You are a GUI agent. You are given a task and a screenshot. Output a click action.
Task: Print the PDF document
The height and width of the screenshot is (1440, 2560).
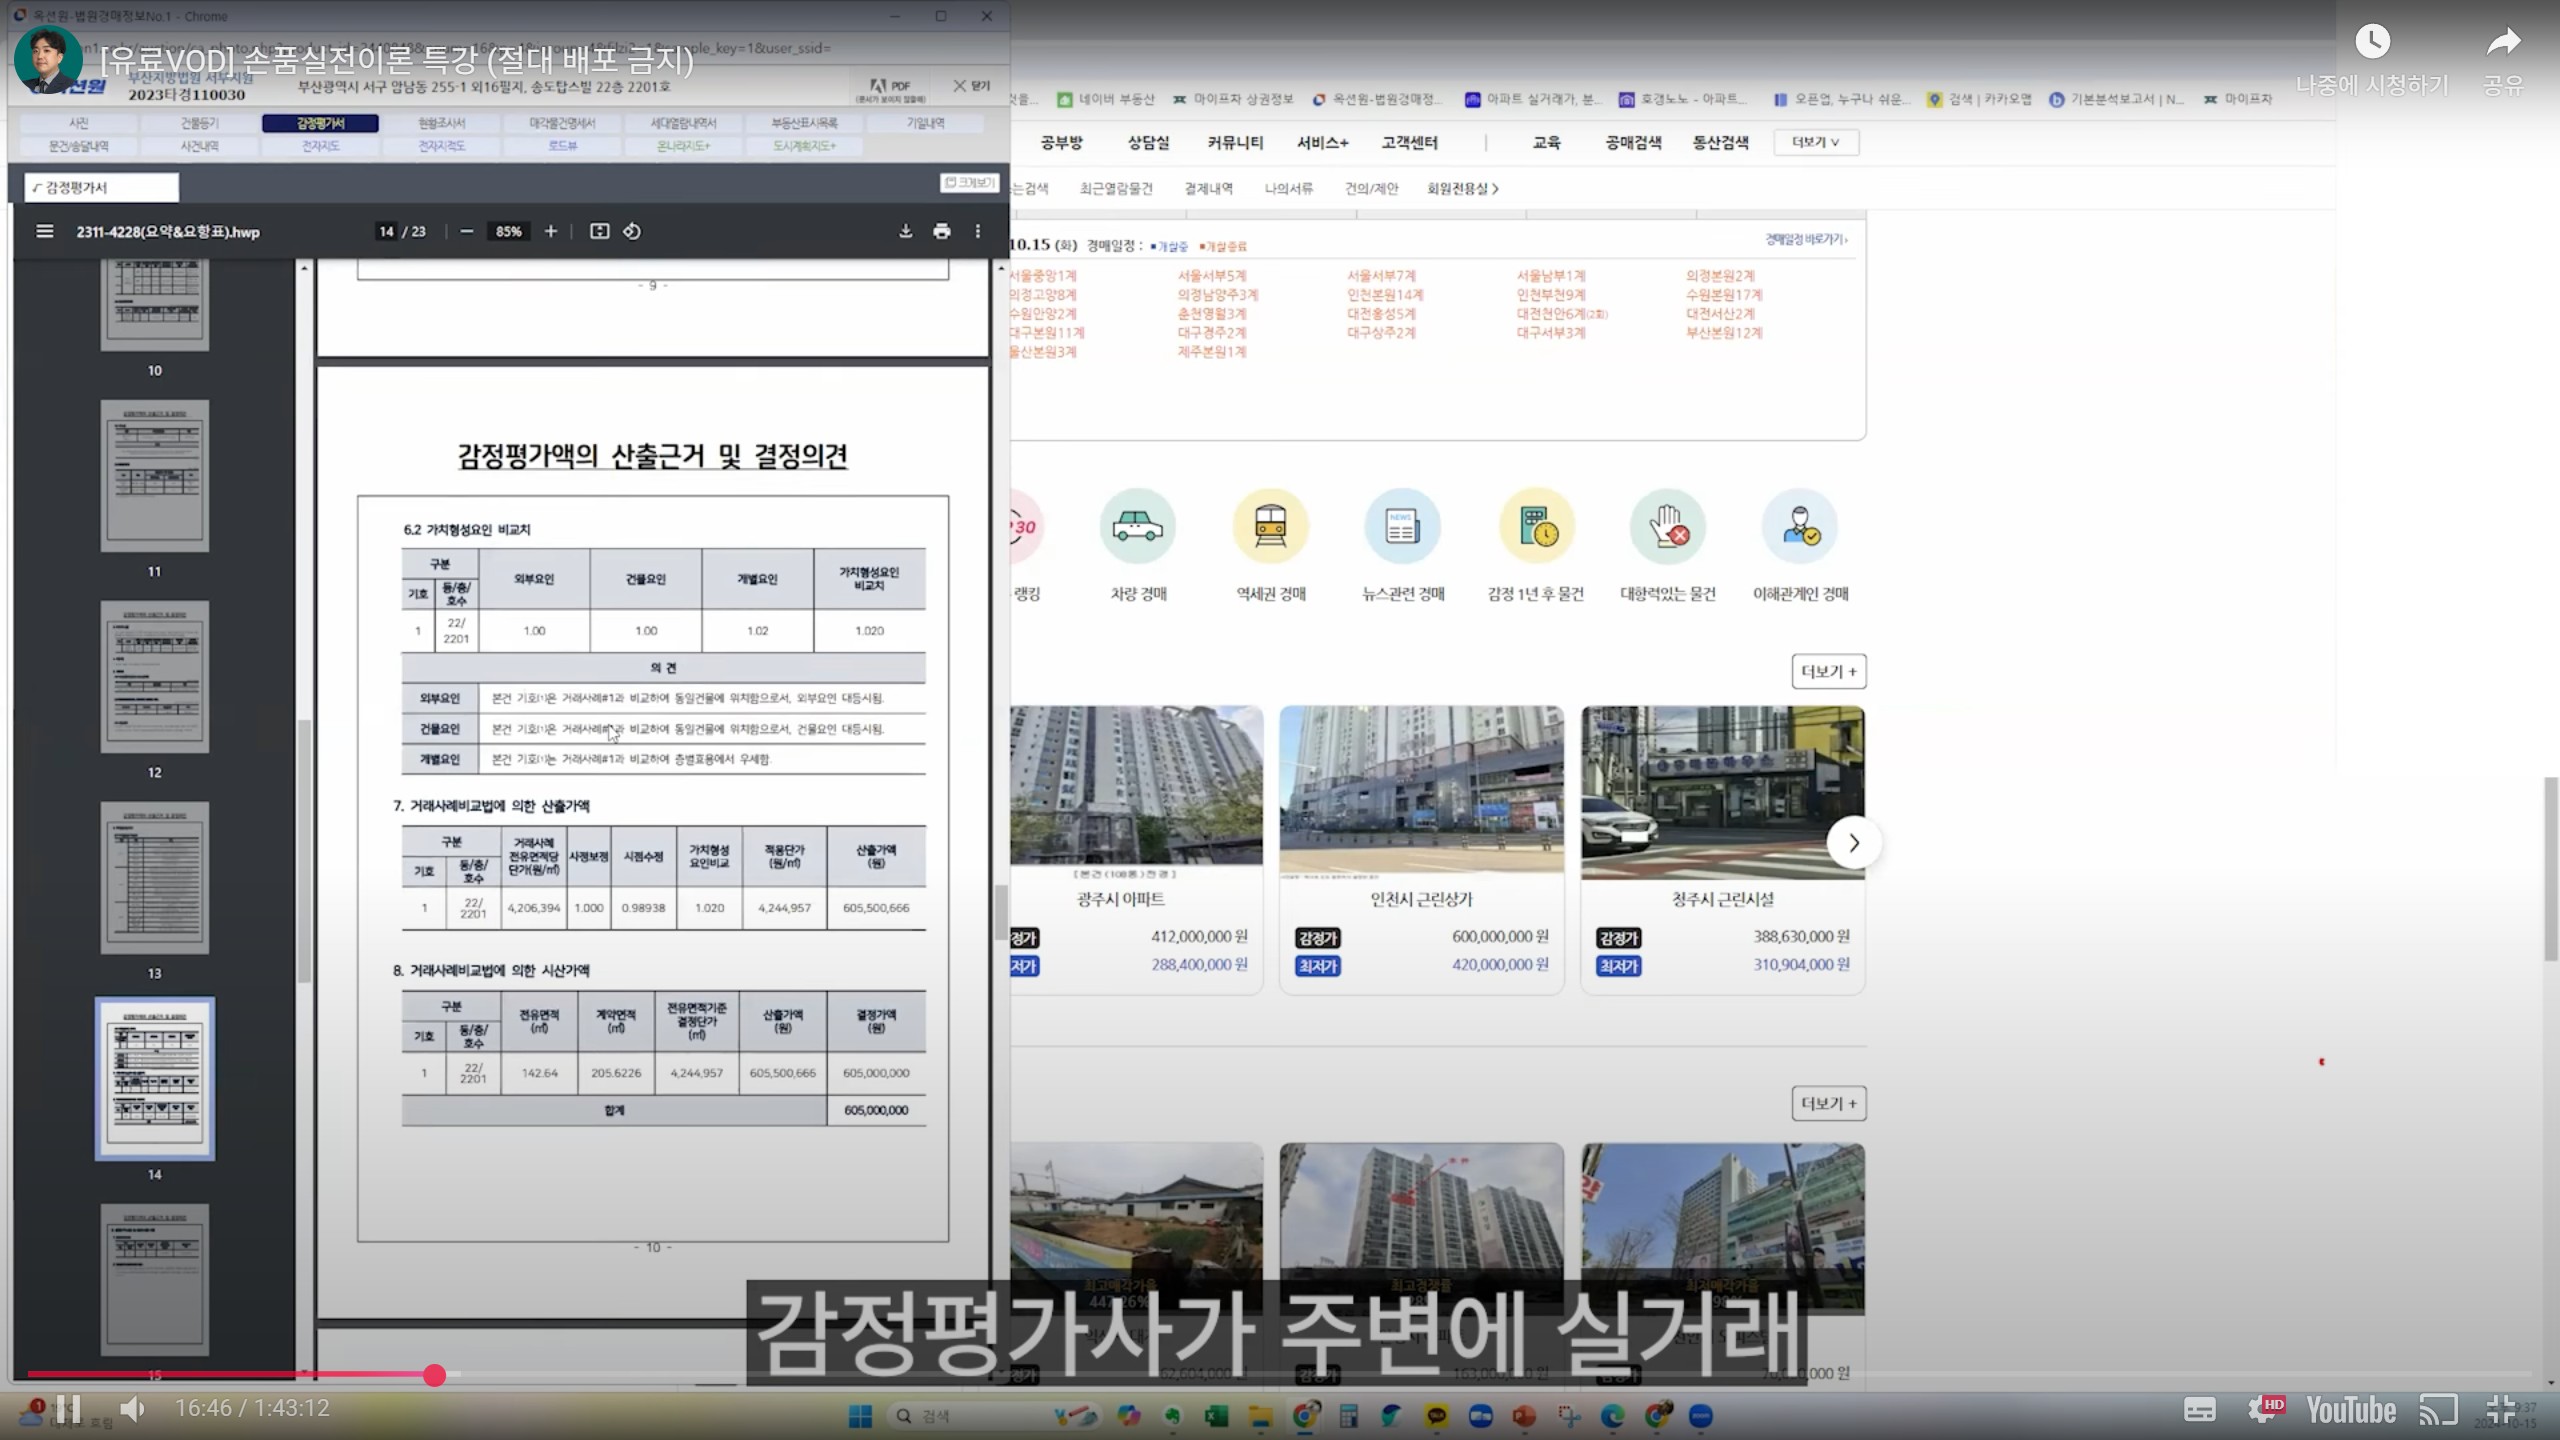click(941, 231)
